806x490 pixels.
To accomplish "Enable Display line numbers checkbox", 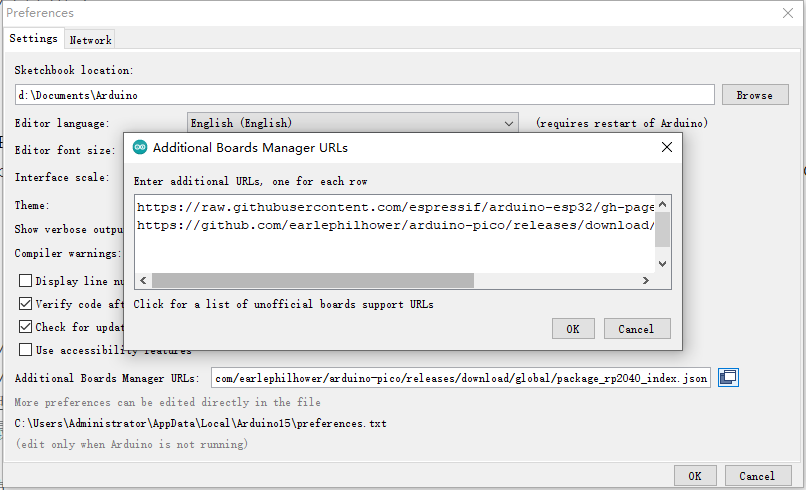I will 25,281.
